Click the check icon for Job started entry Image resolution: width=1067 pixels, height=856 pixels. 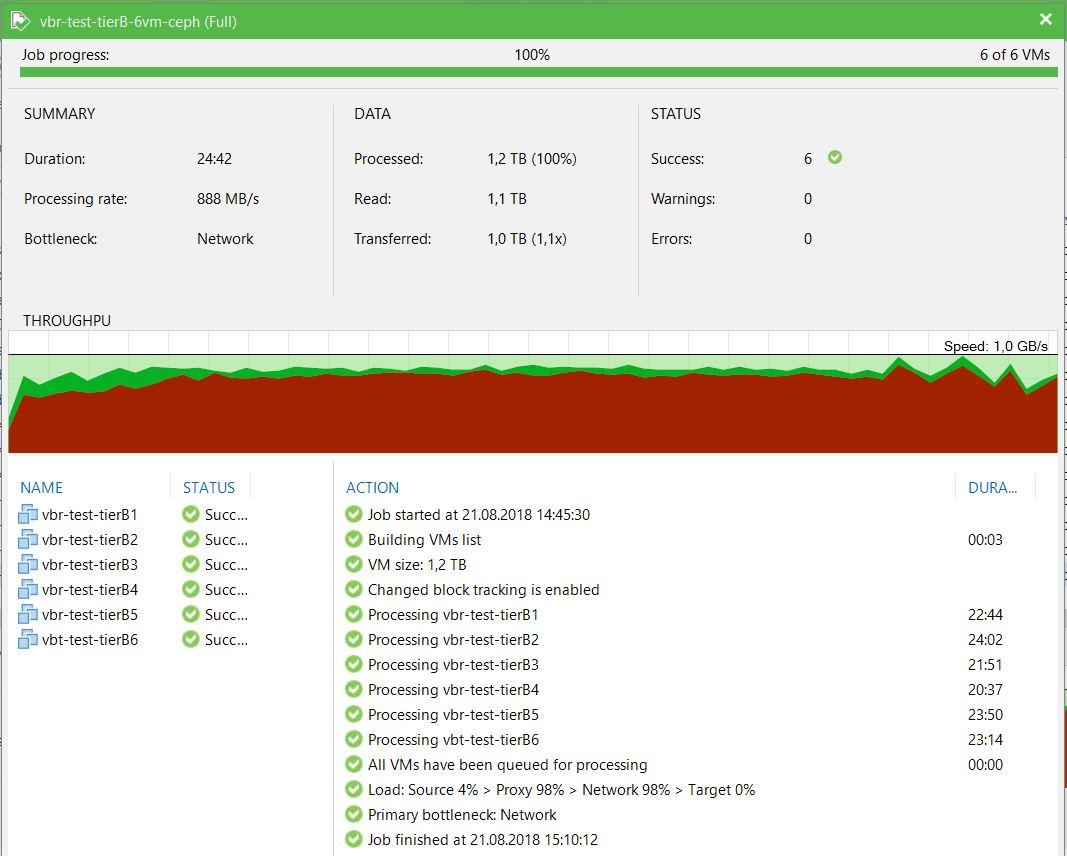353,515
